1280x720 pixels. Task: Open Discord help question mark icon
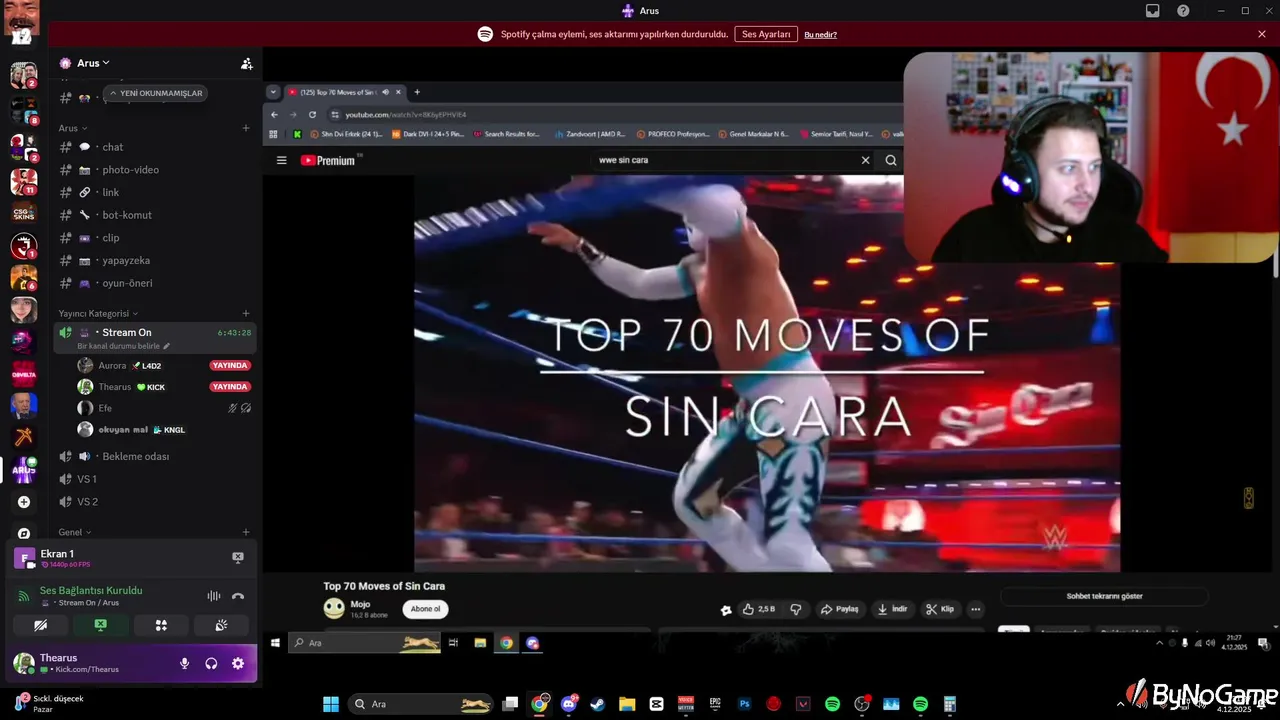coord(1183,11)
